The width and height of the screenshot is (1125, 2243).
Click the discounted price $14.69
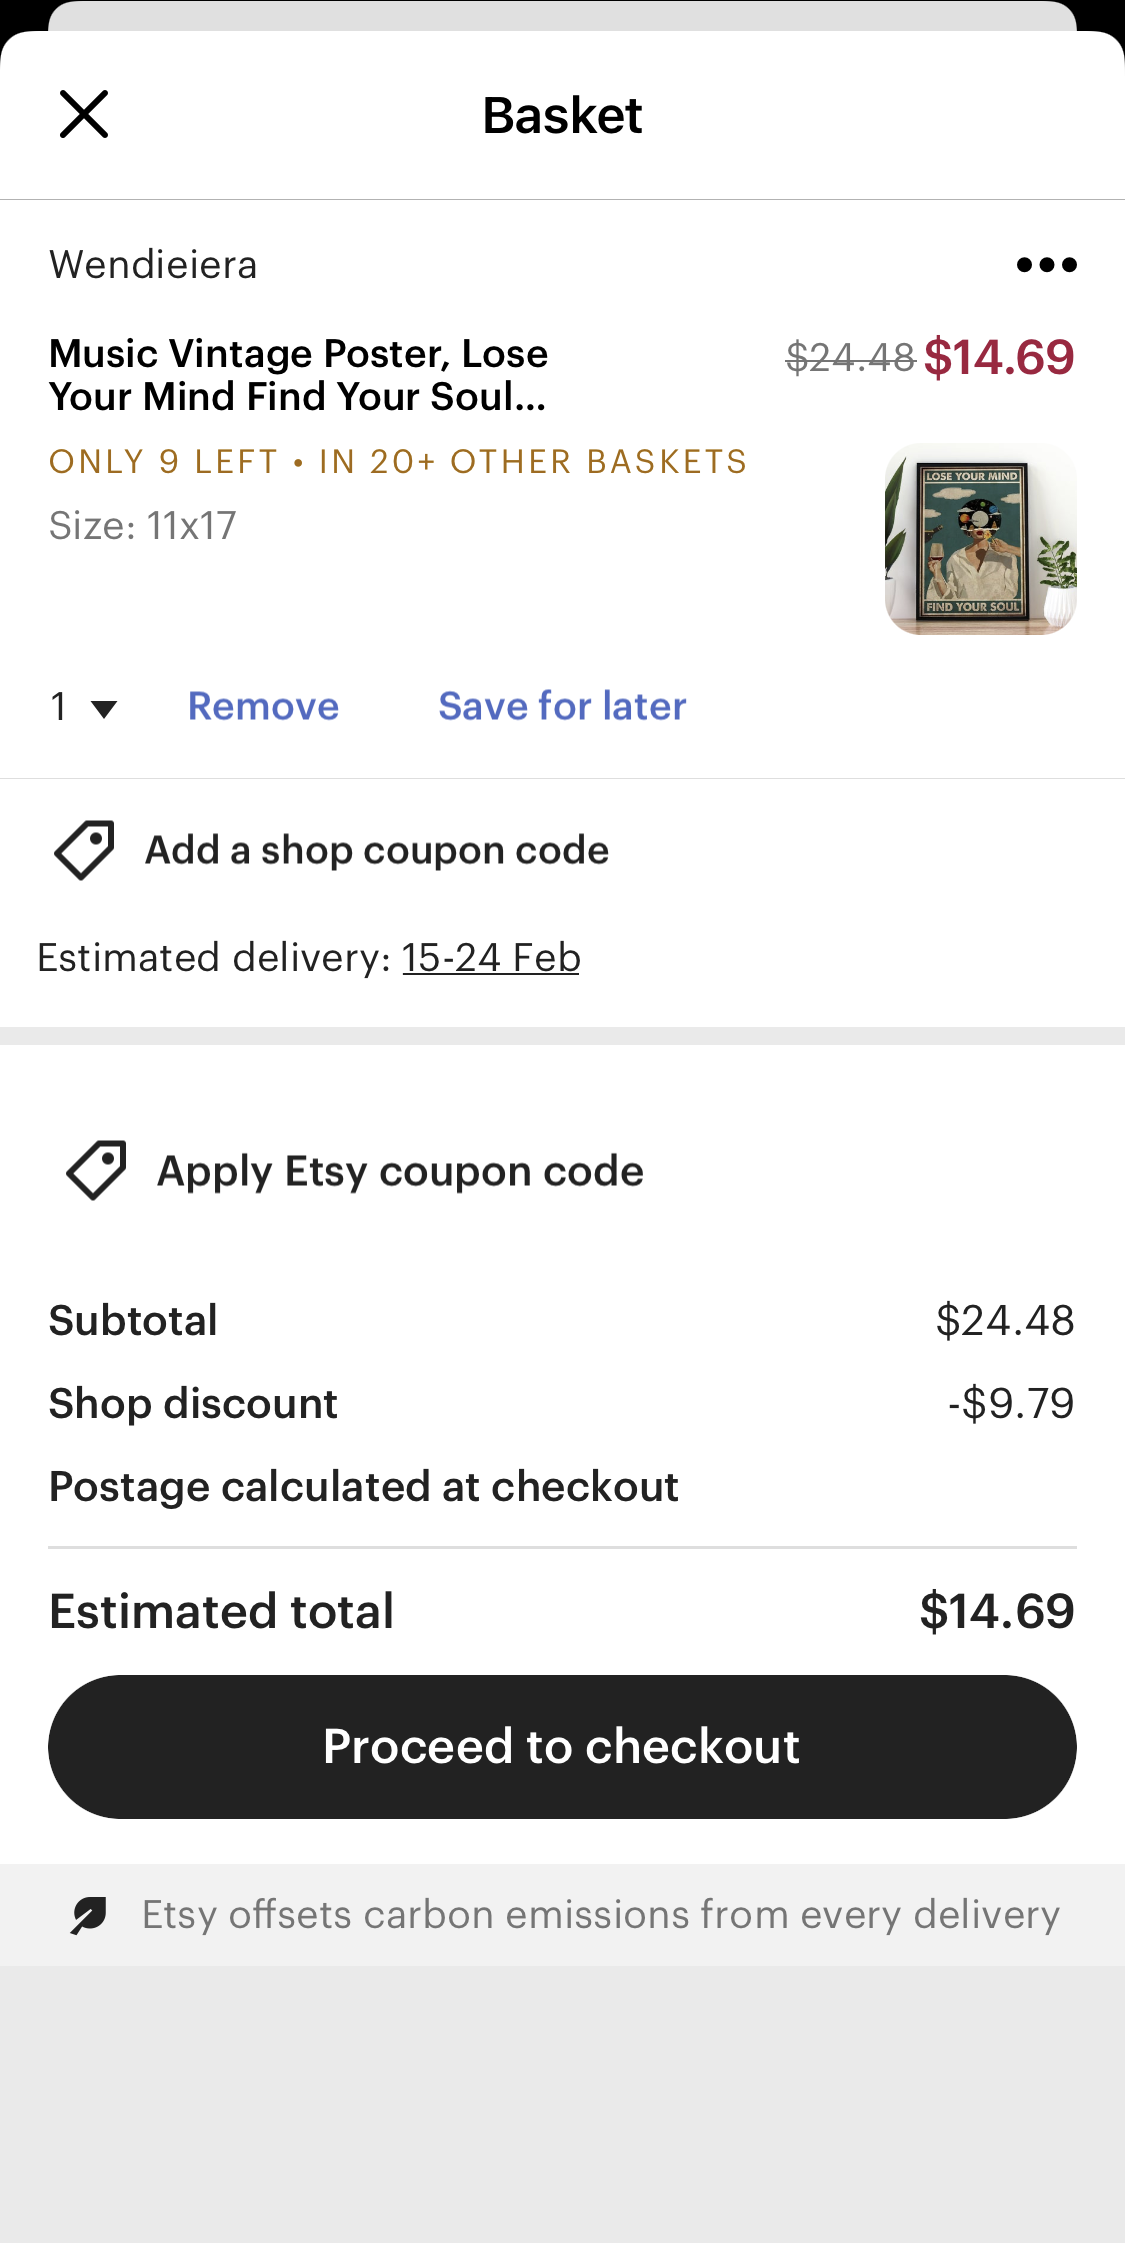1000,357
